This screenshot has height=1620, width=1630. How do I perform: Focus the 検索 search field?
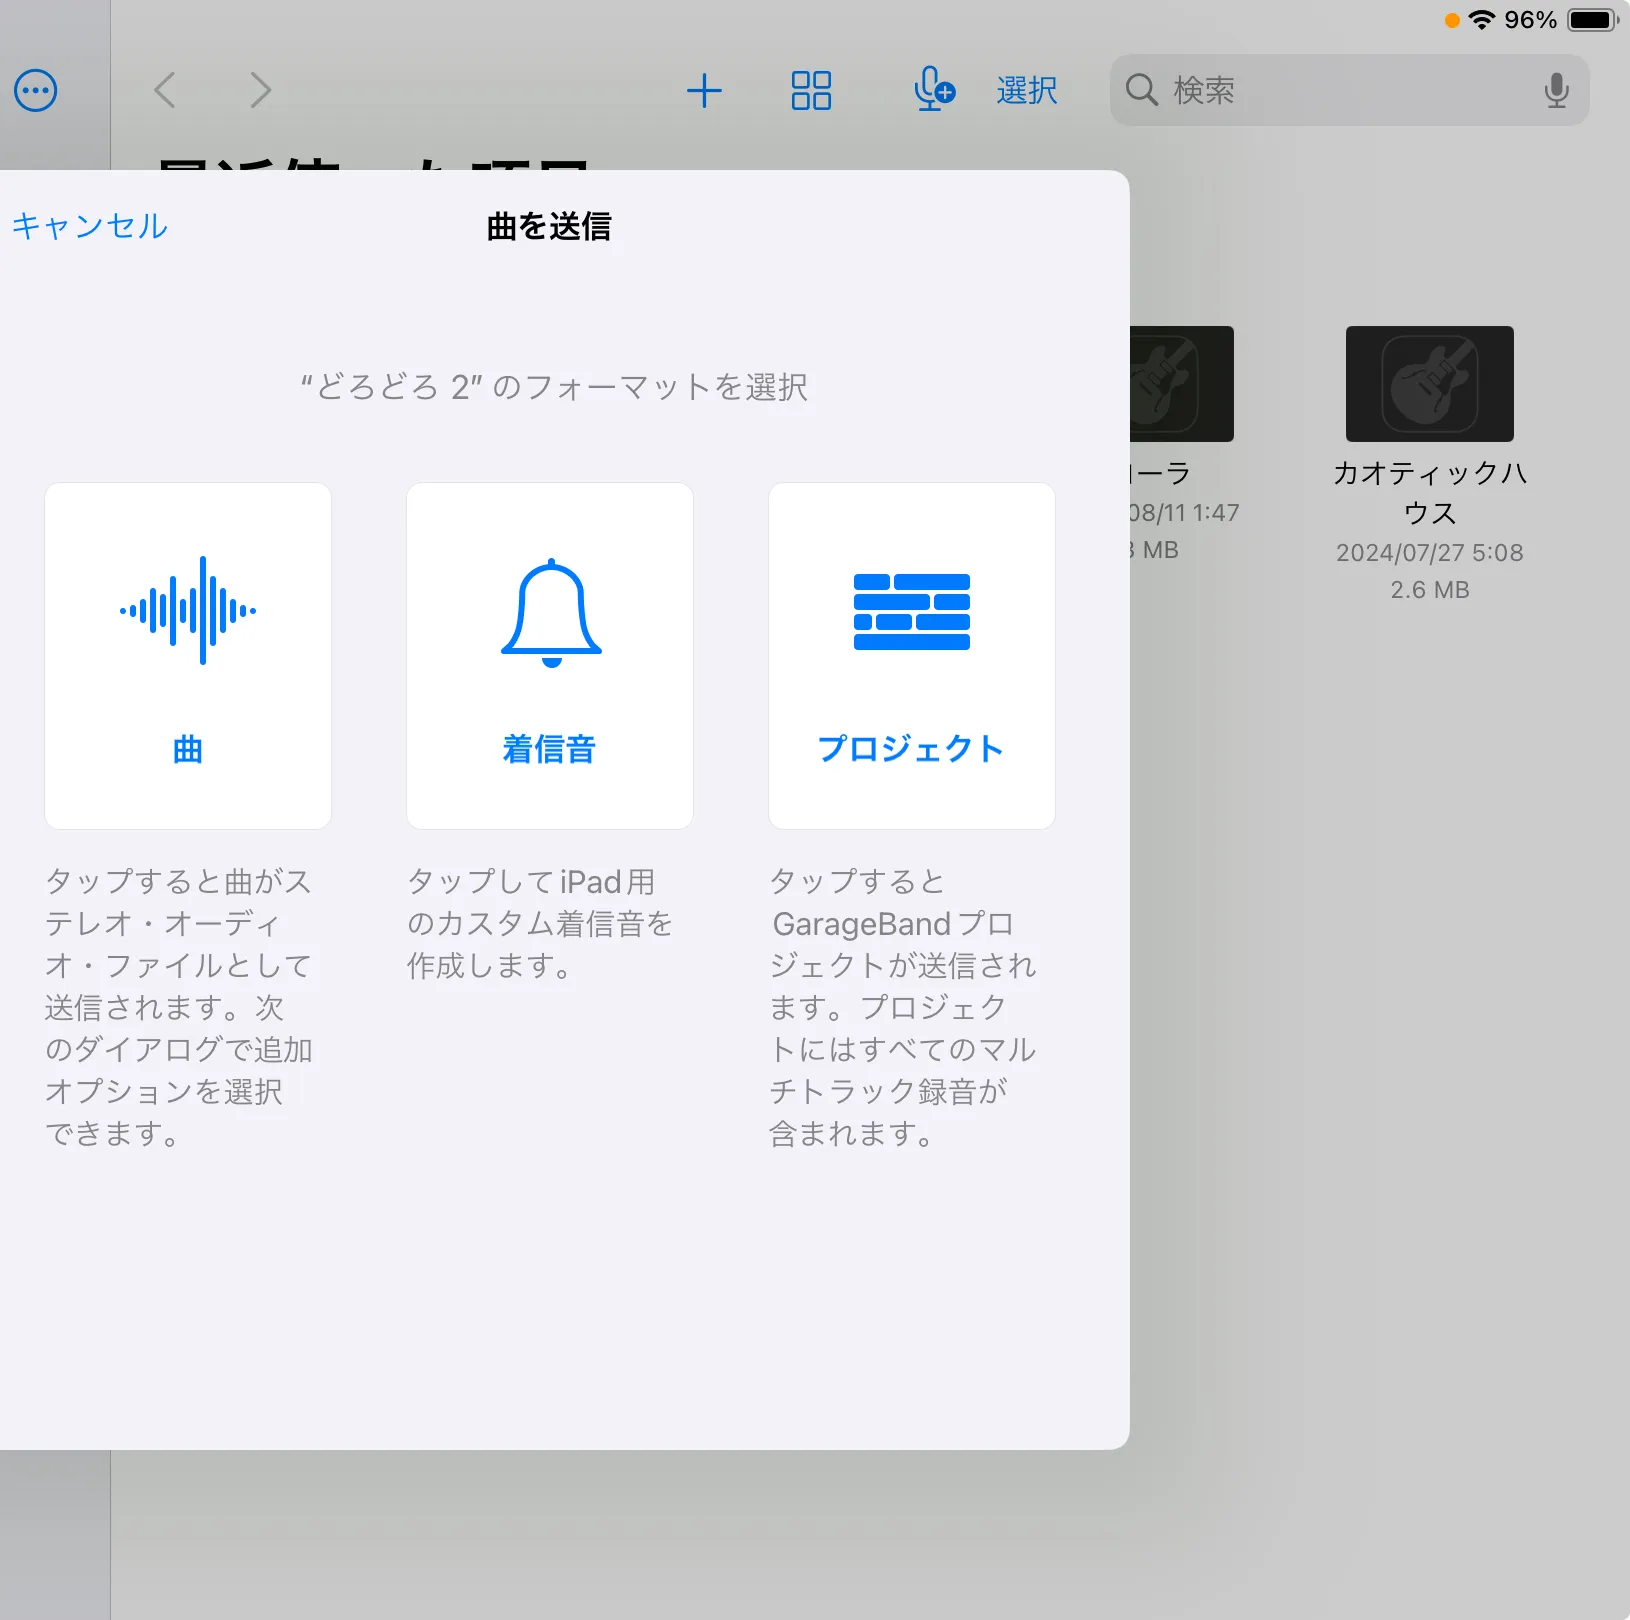tap(1349, 90)
